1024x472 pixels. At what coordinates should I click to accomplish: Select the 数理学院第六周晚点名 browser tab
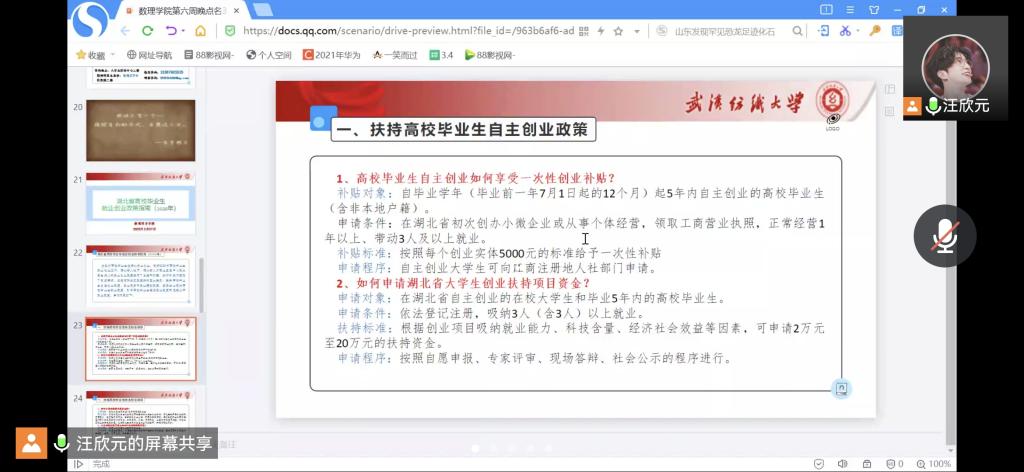pyautogui.click(x=176, y=9)
